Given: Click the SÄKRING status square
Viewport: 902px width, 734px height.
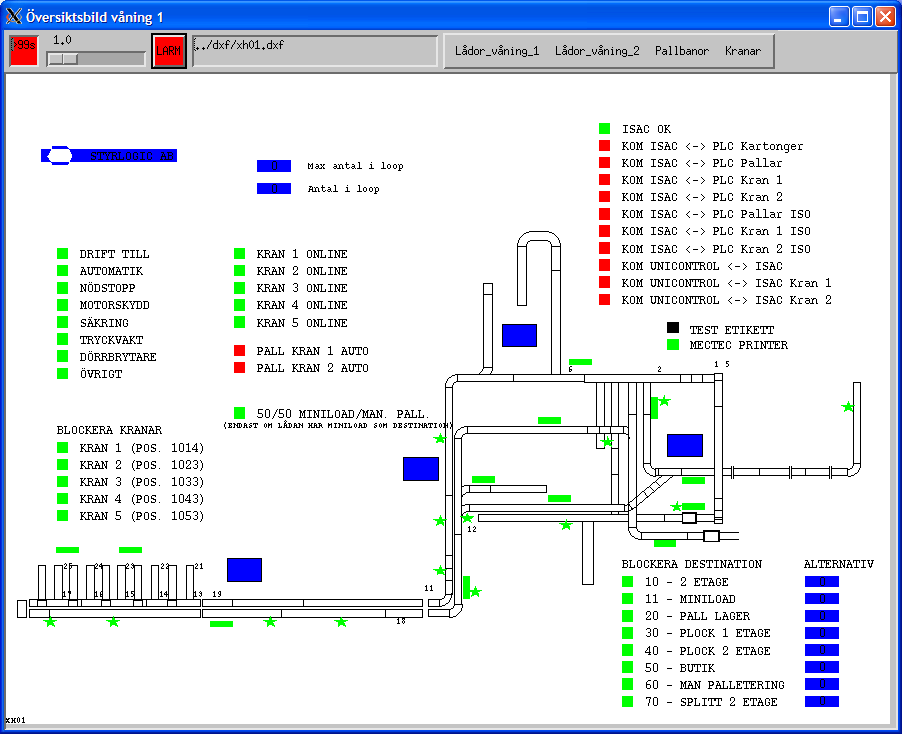Looking at the screenshot, I should [x=63, y=322].
